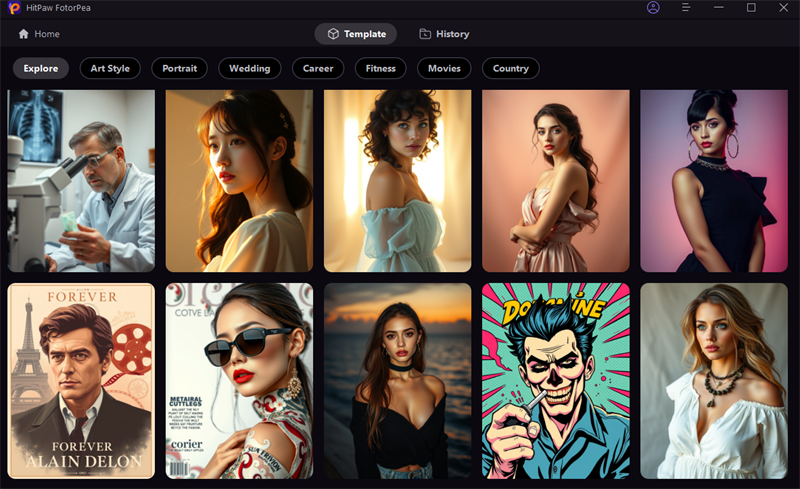800x489 pixels.
Task: Open the sunglasses magazine cover template
Action: tap(239, 381)
